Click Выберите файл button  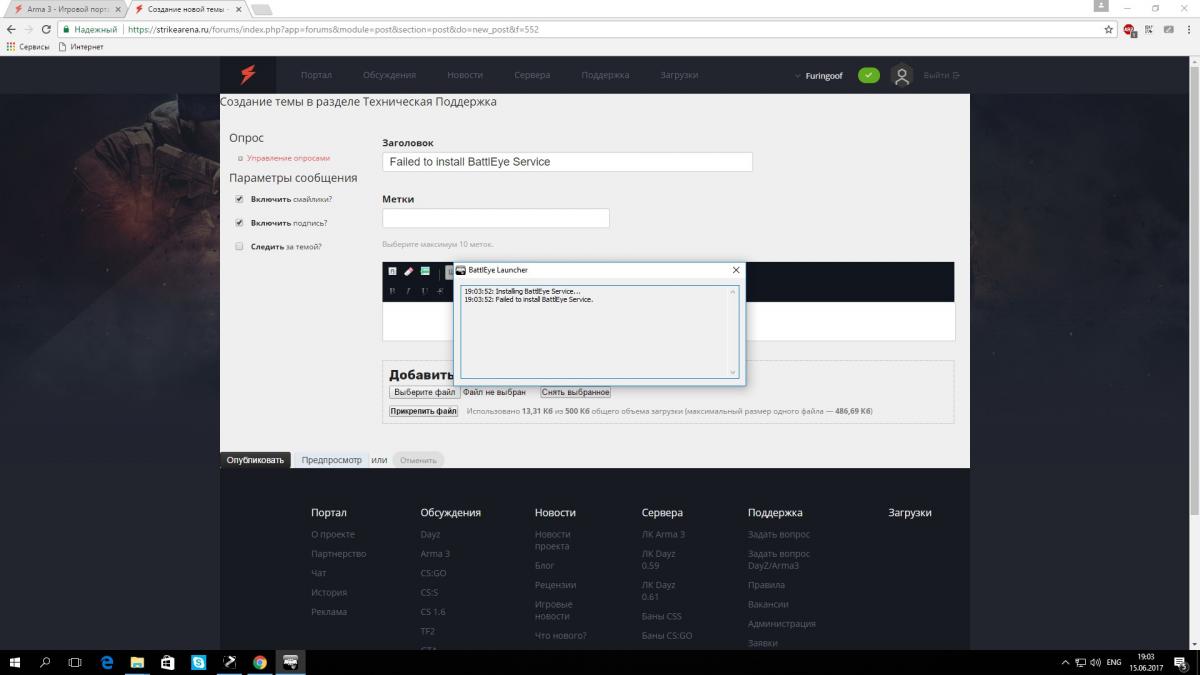click(424, 392)
